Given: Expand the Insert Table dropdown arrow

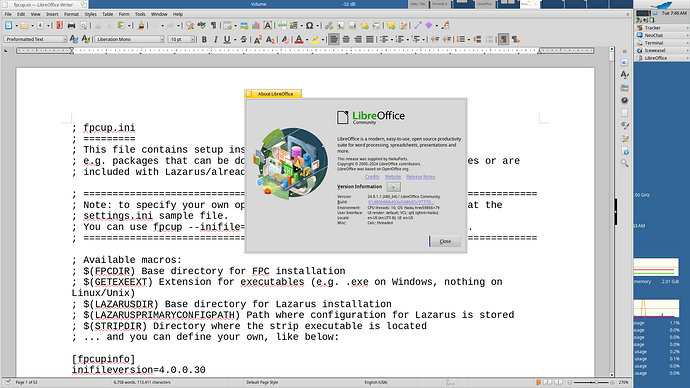Looking at the screenshot, I should click(x=235, y=26).
